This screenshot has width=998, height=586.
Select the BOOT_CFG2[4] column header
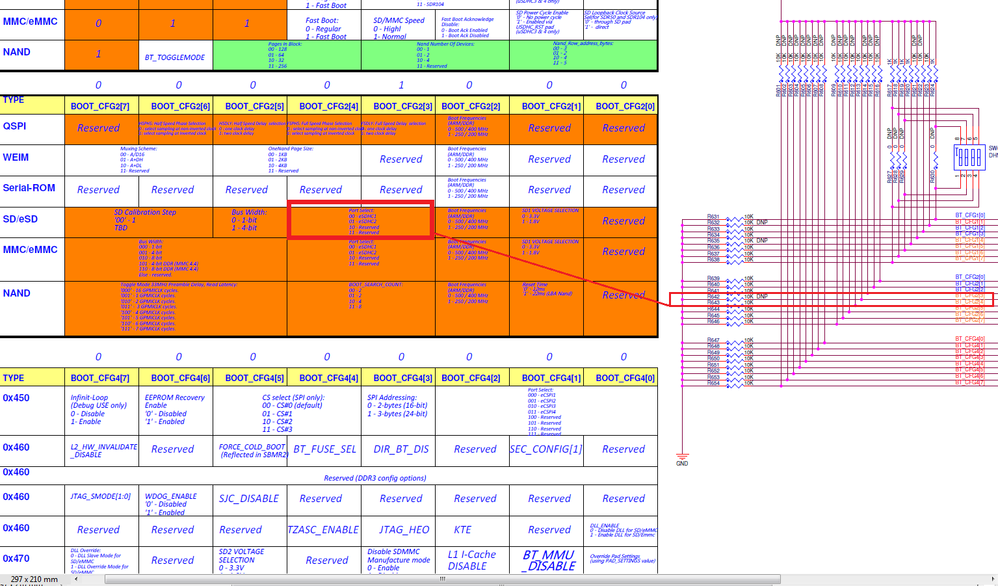pyautogui.click(x=324, y=106)
